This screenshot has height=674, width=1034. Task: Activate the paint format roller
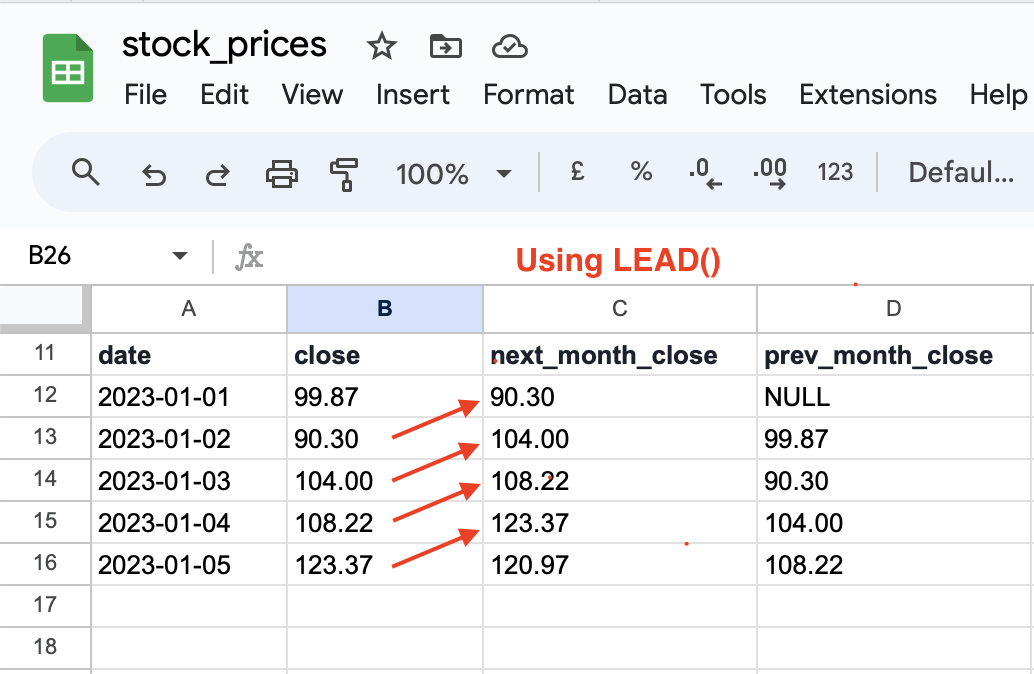click(x=344, y=175)
